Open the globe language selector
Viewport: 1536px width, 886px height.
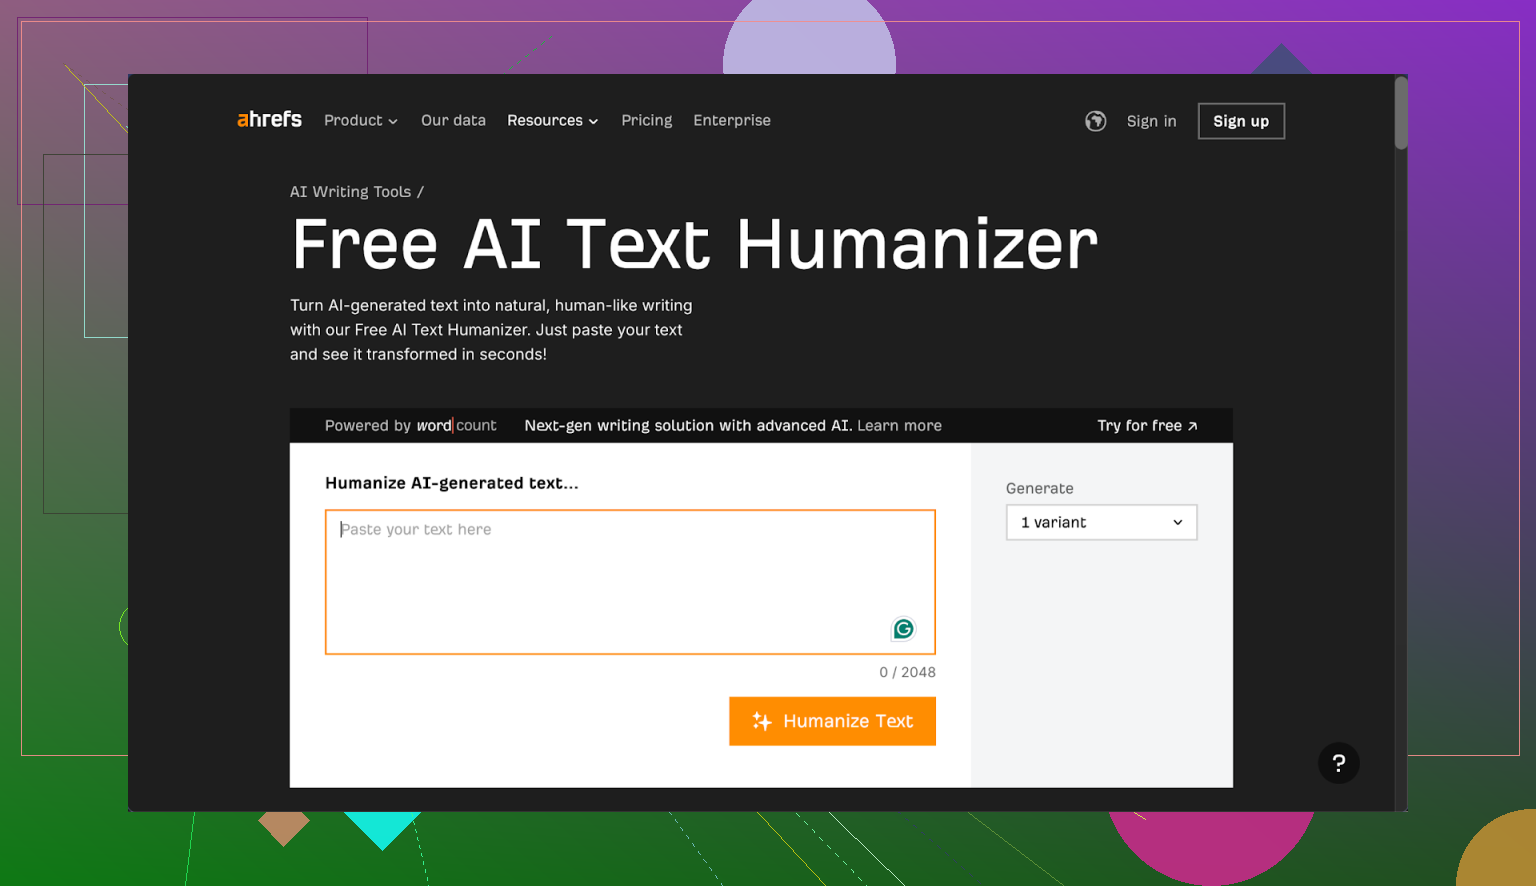[x=1095, y=121]
